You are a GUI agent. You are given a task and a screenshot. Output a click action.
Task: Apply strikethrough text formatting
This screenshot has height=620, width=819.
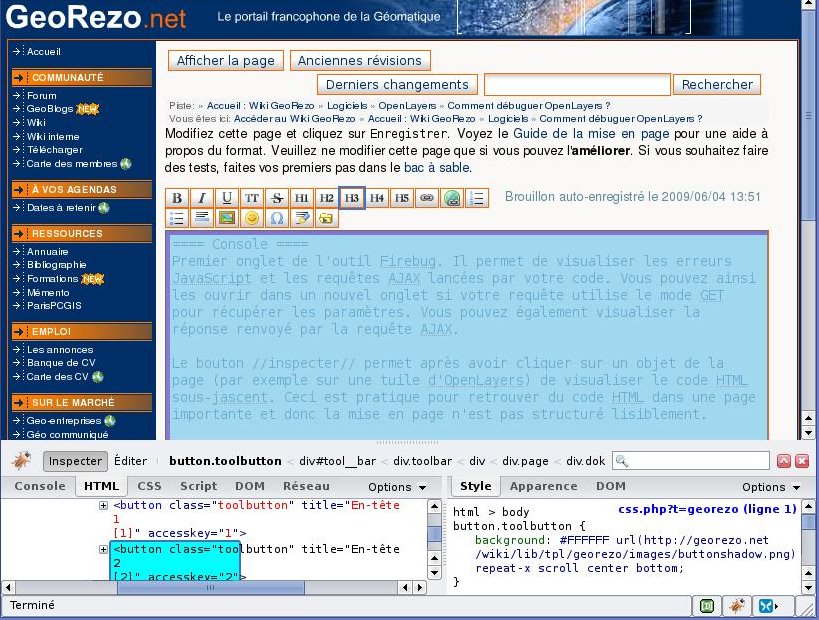click(277, 198)
